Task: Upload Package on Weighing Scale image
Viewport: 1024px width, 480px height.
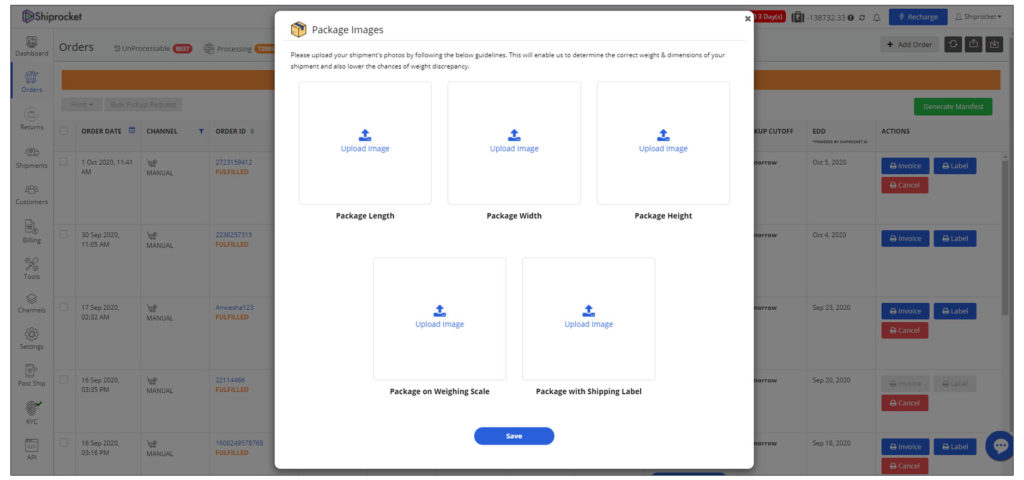Action: pyautogui.click(x=440, y=317)
